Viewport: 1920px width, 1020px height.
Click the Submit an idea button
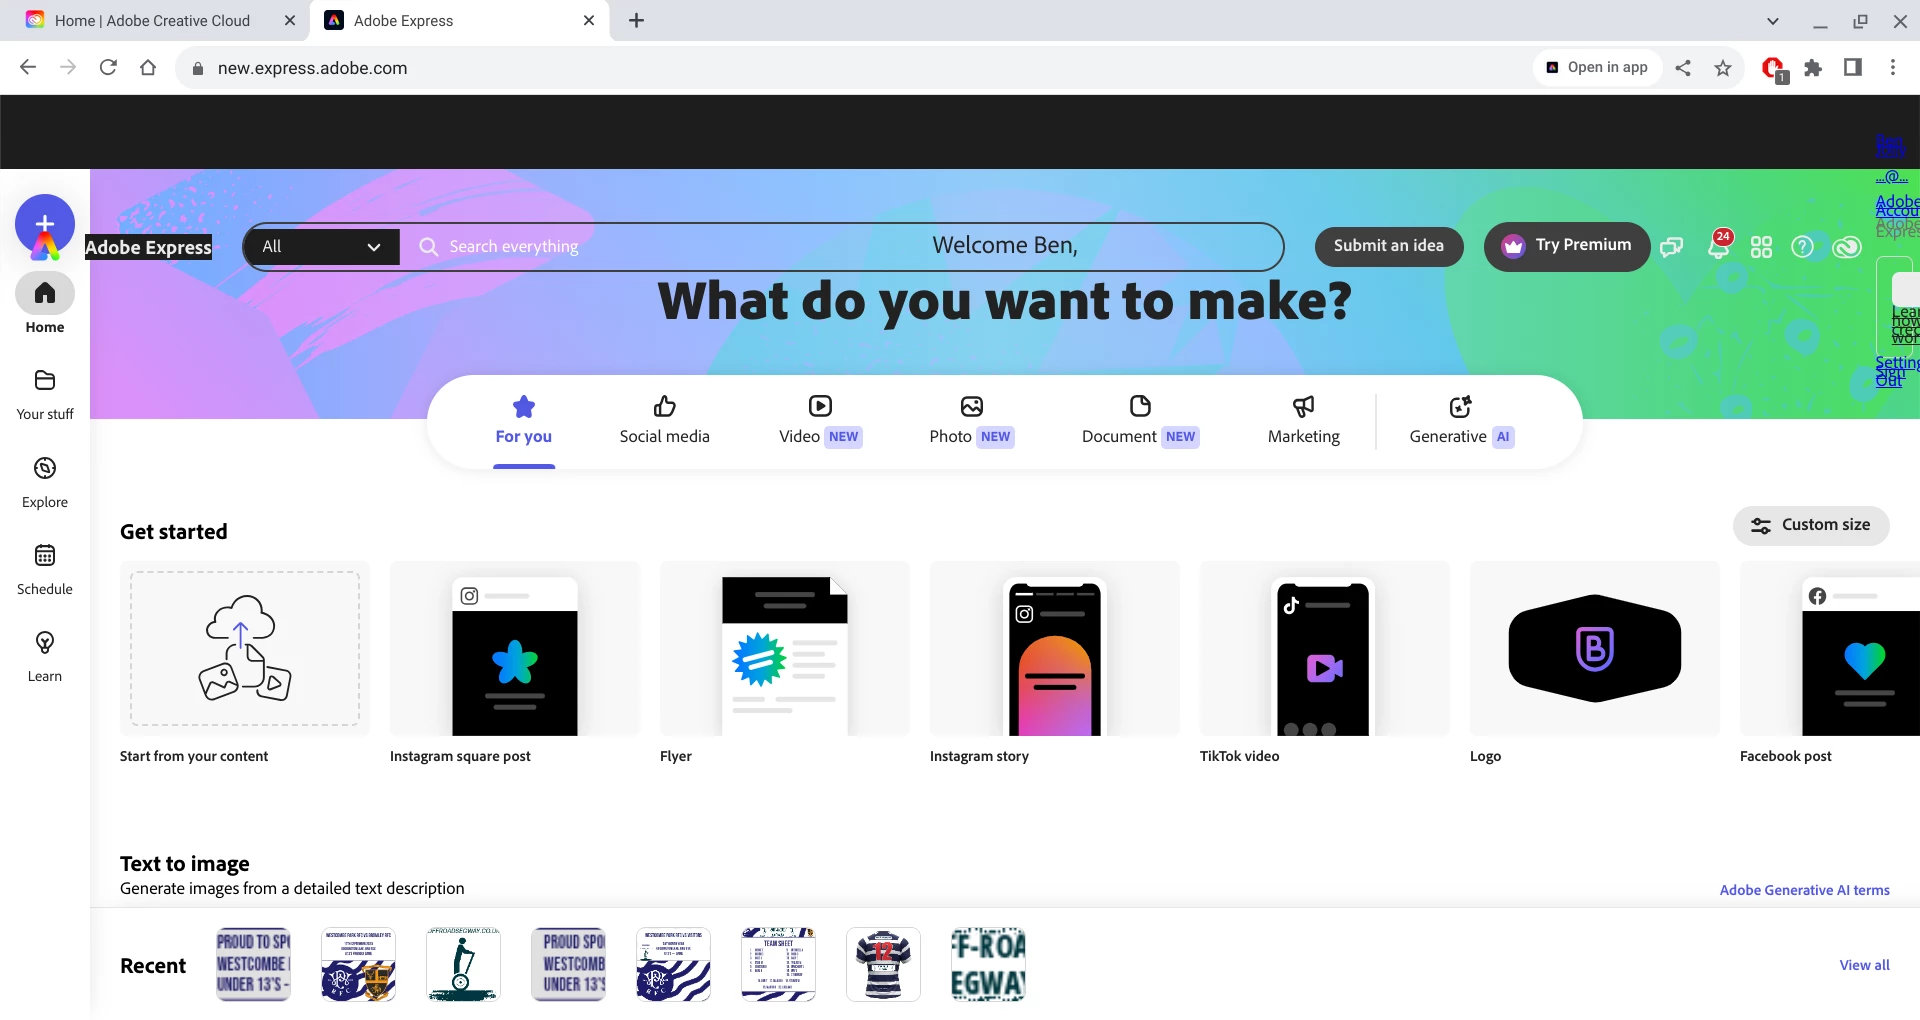tap(1389, 246)
